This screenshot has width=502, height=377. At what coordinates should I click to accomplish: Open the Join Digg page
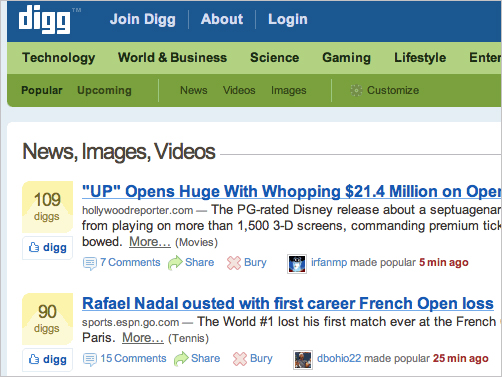143,19
